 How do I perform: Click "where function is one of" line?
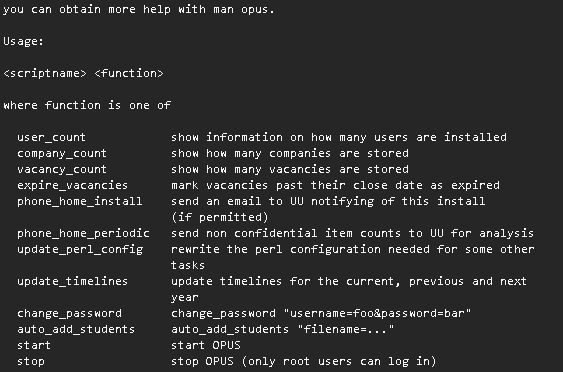click(87, 105)
